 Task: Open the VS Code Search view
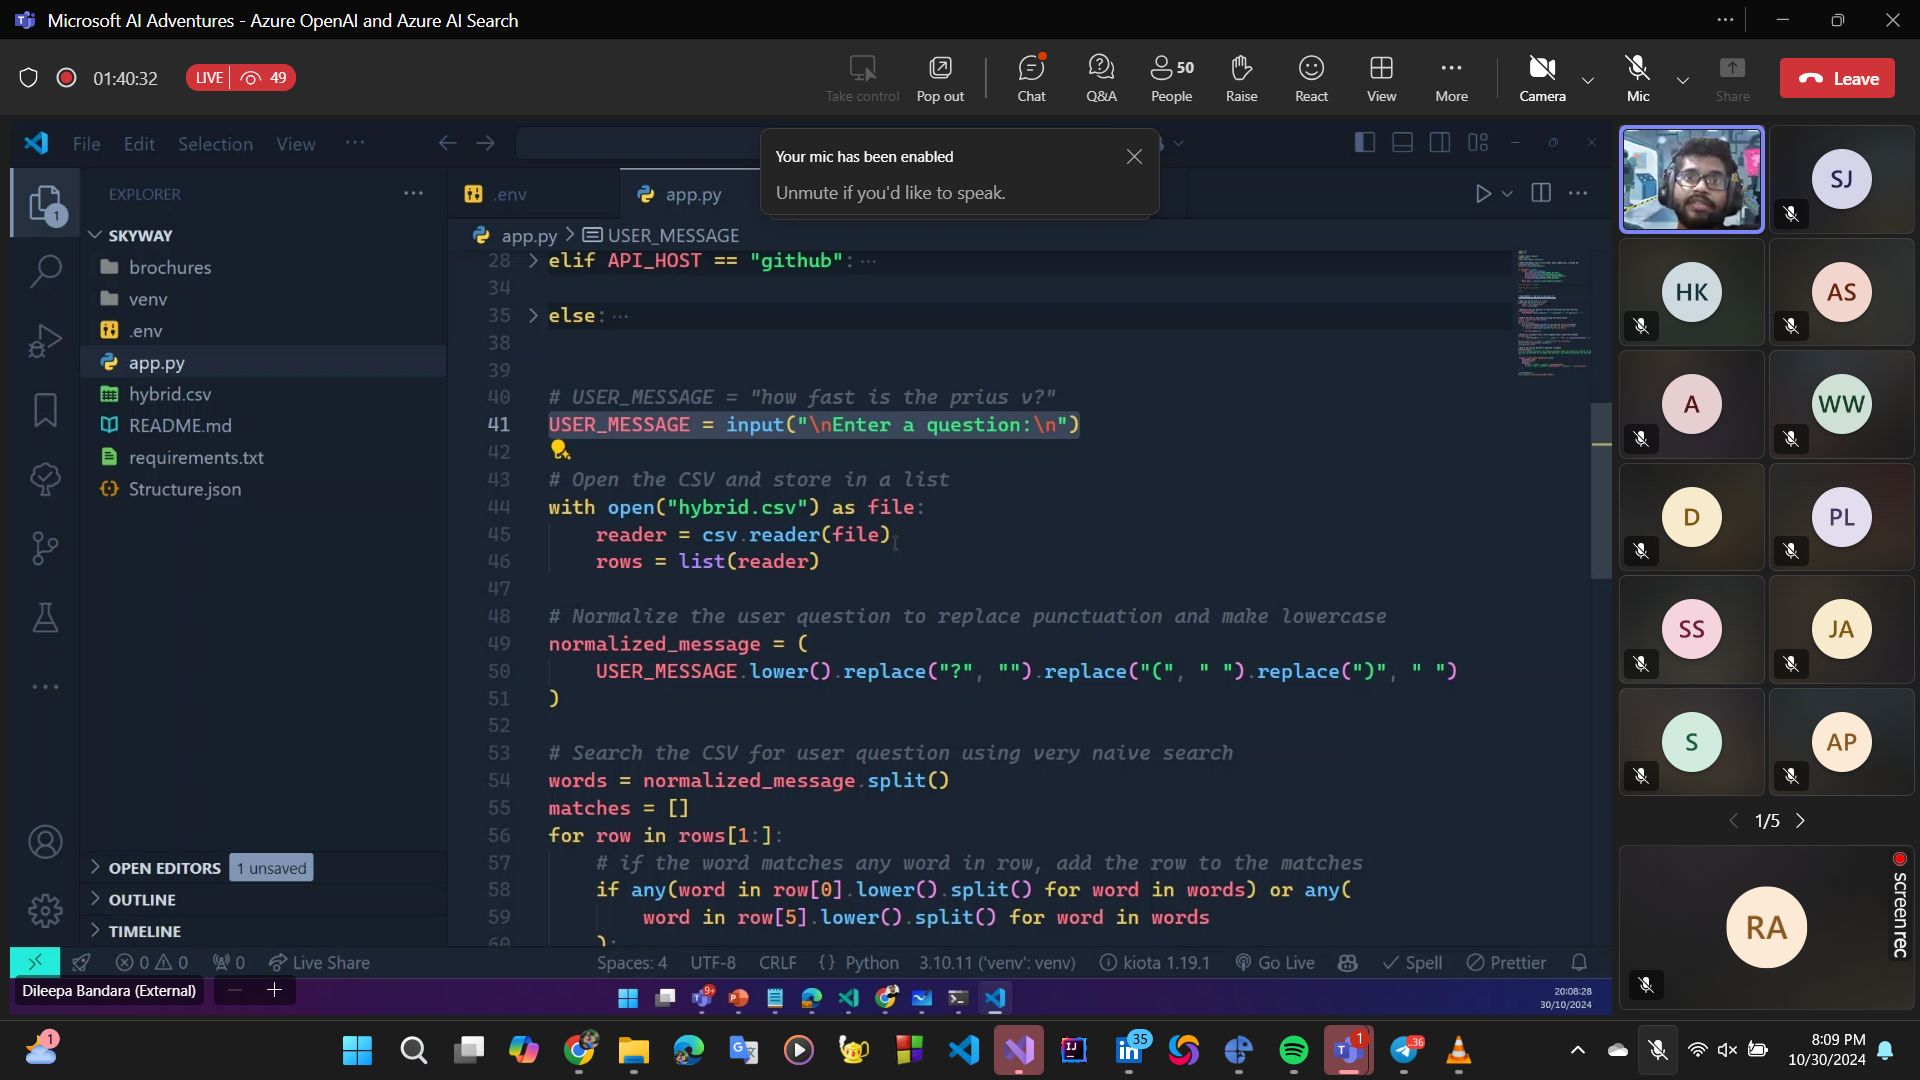tap(45, 271)
